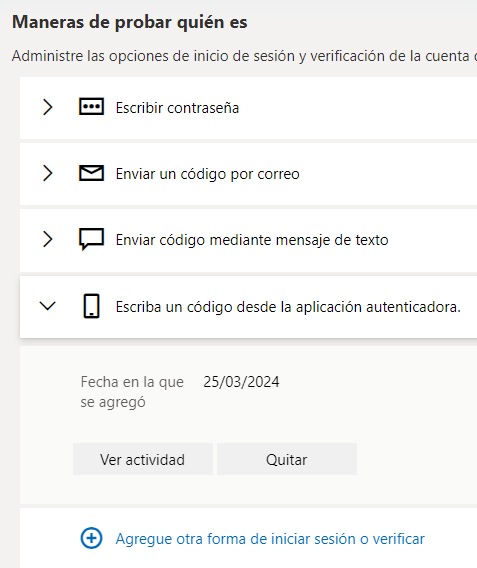Expand the Escribir contraseña chevron
This screenshot has height=568, width=477.
[48, 107]
